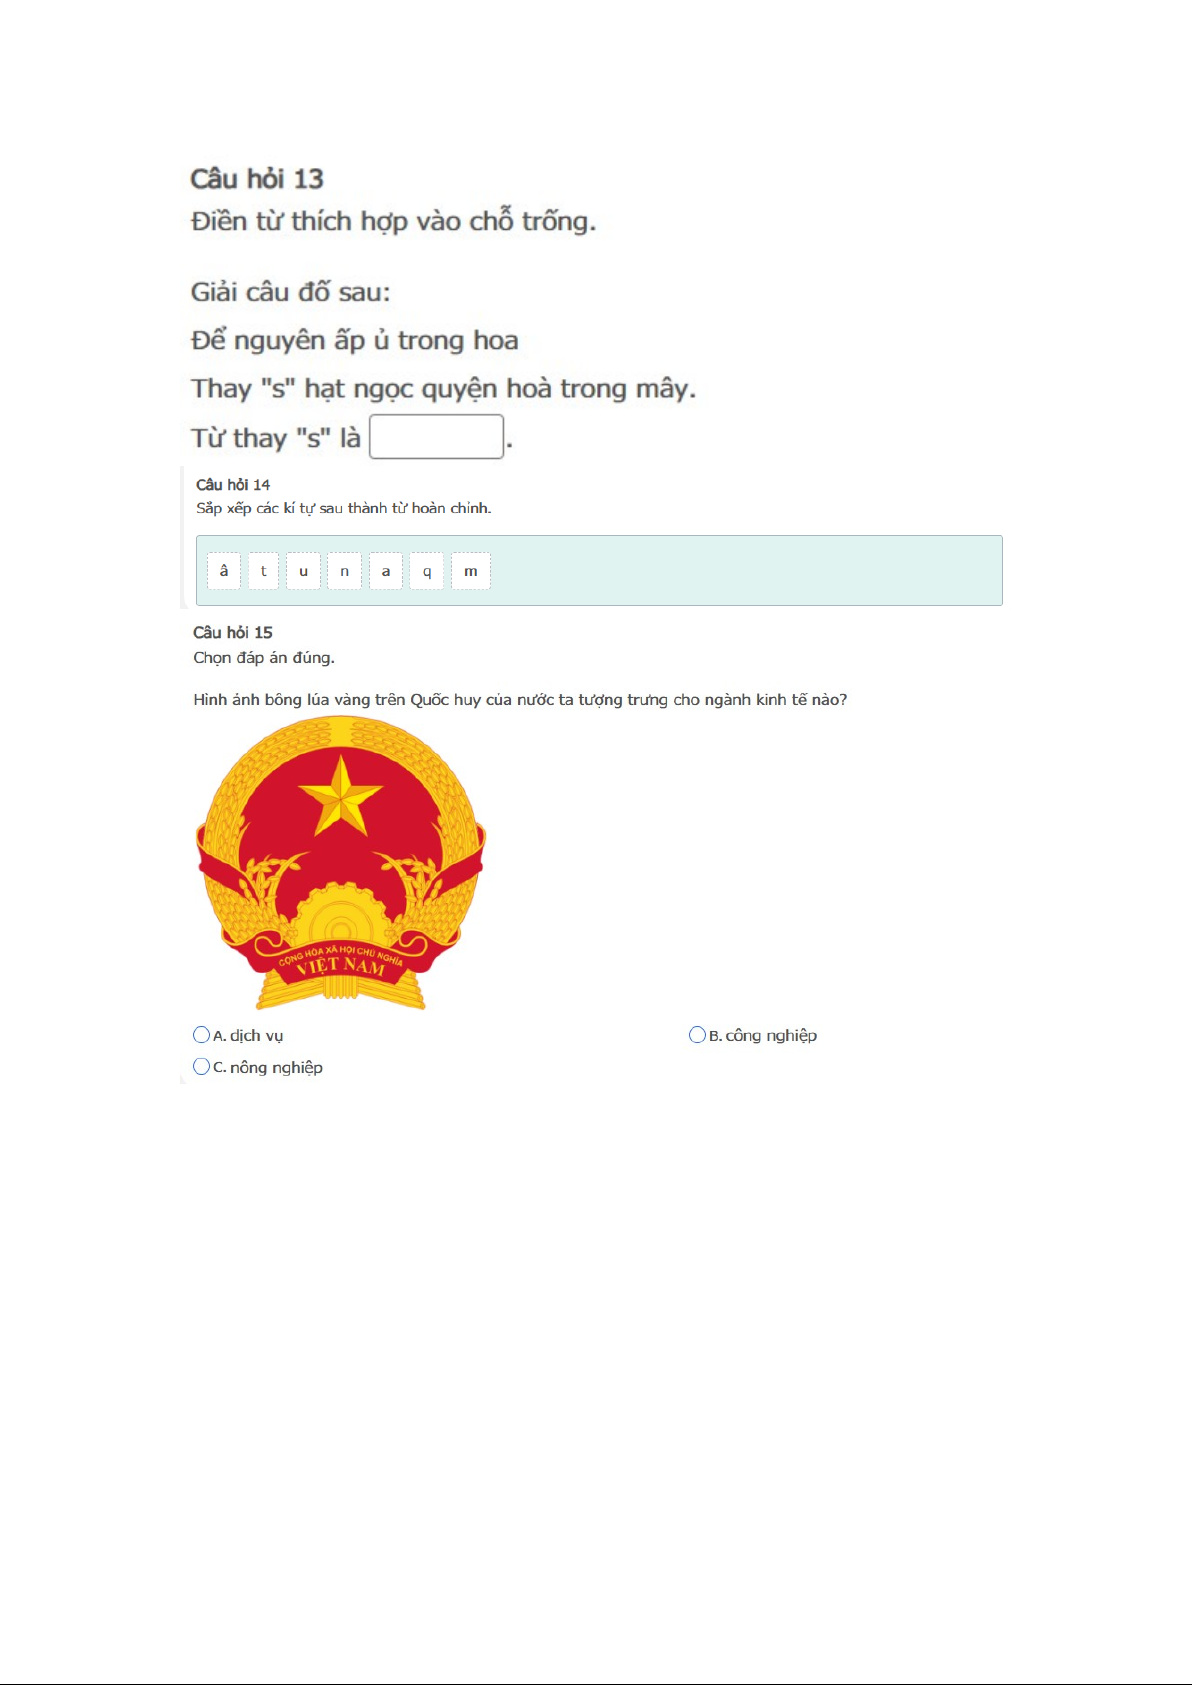Viewport: 1192px width, 1685px height.
Task: Click the light teal letter tile tray
Action: [599, 571]
